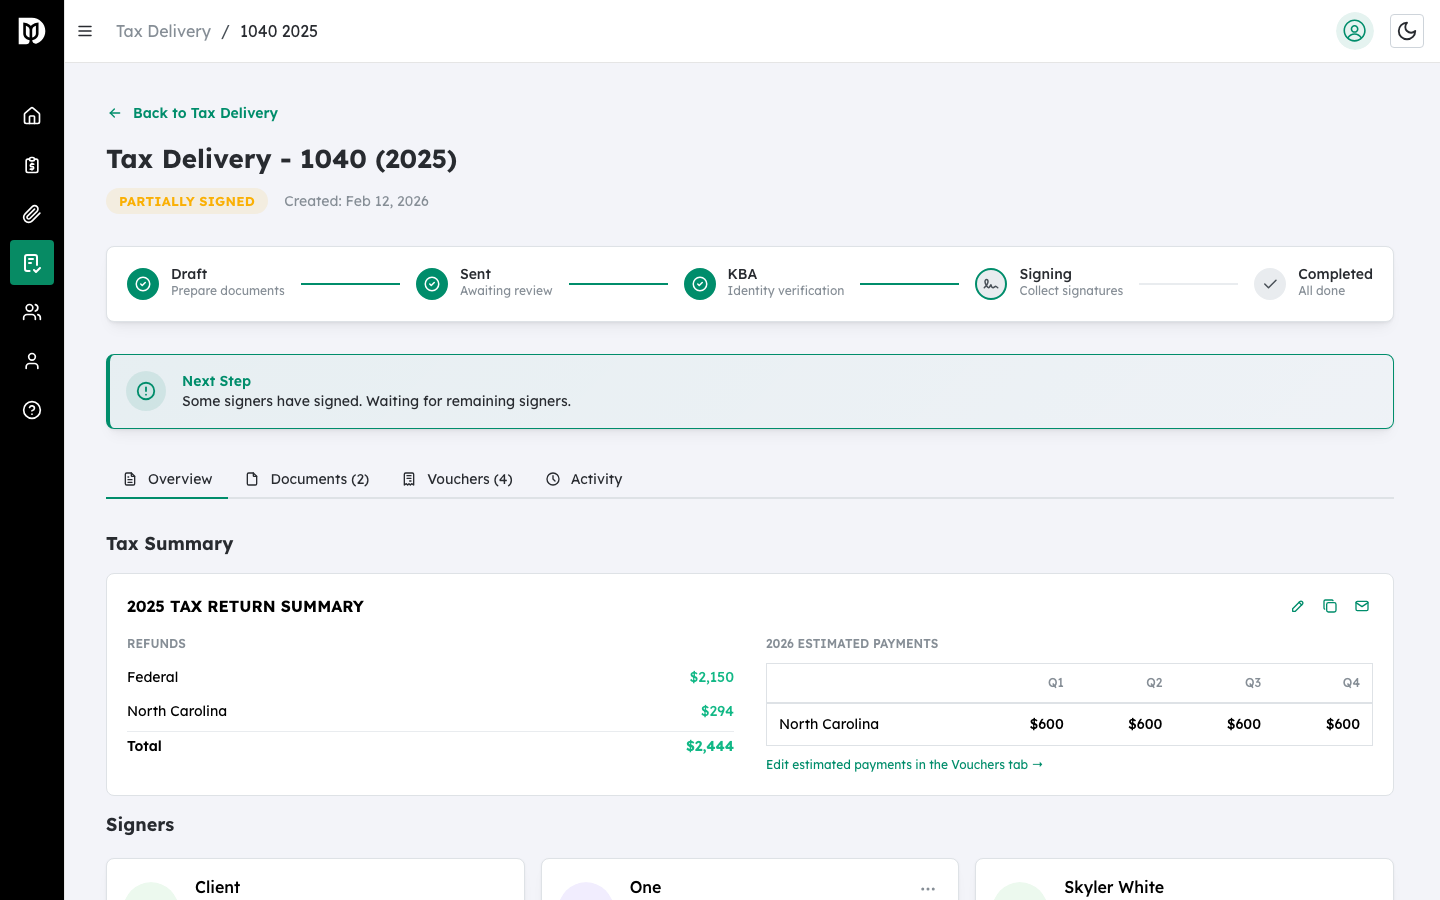
Task: Toggle dark mode with the moon icon
Action: coord(1407,31)
